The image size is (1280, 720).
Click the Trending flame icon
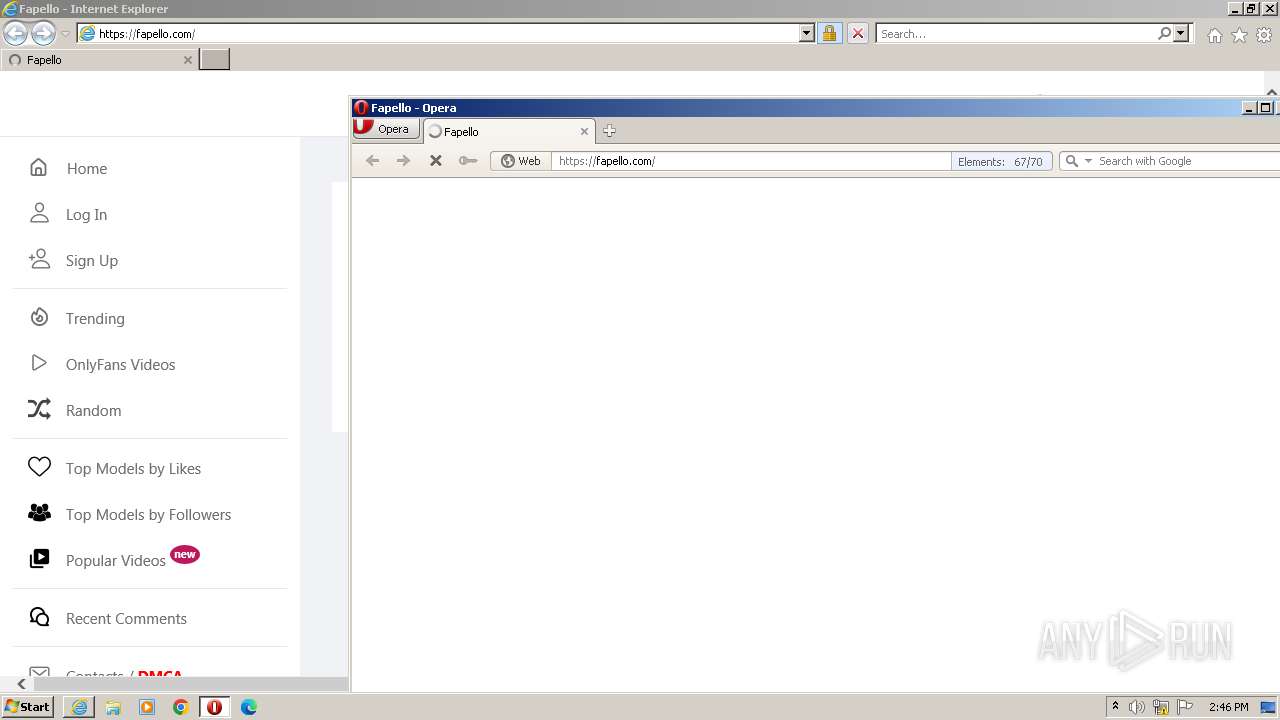coord(39,317)
